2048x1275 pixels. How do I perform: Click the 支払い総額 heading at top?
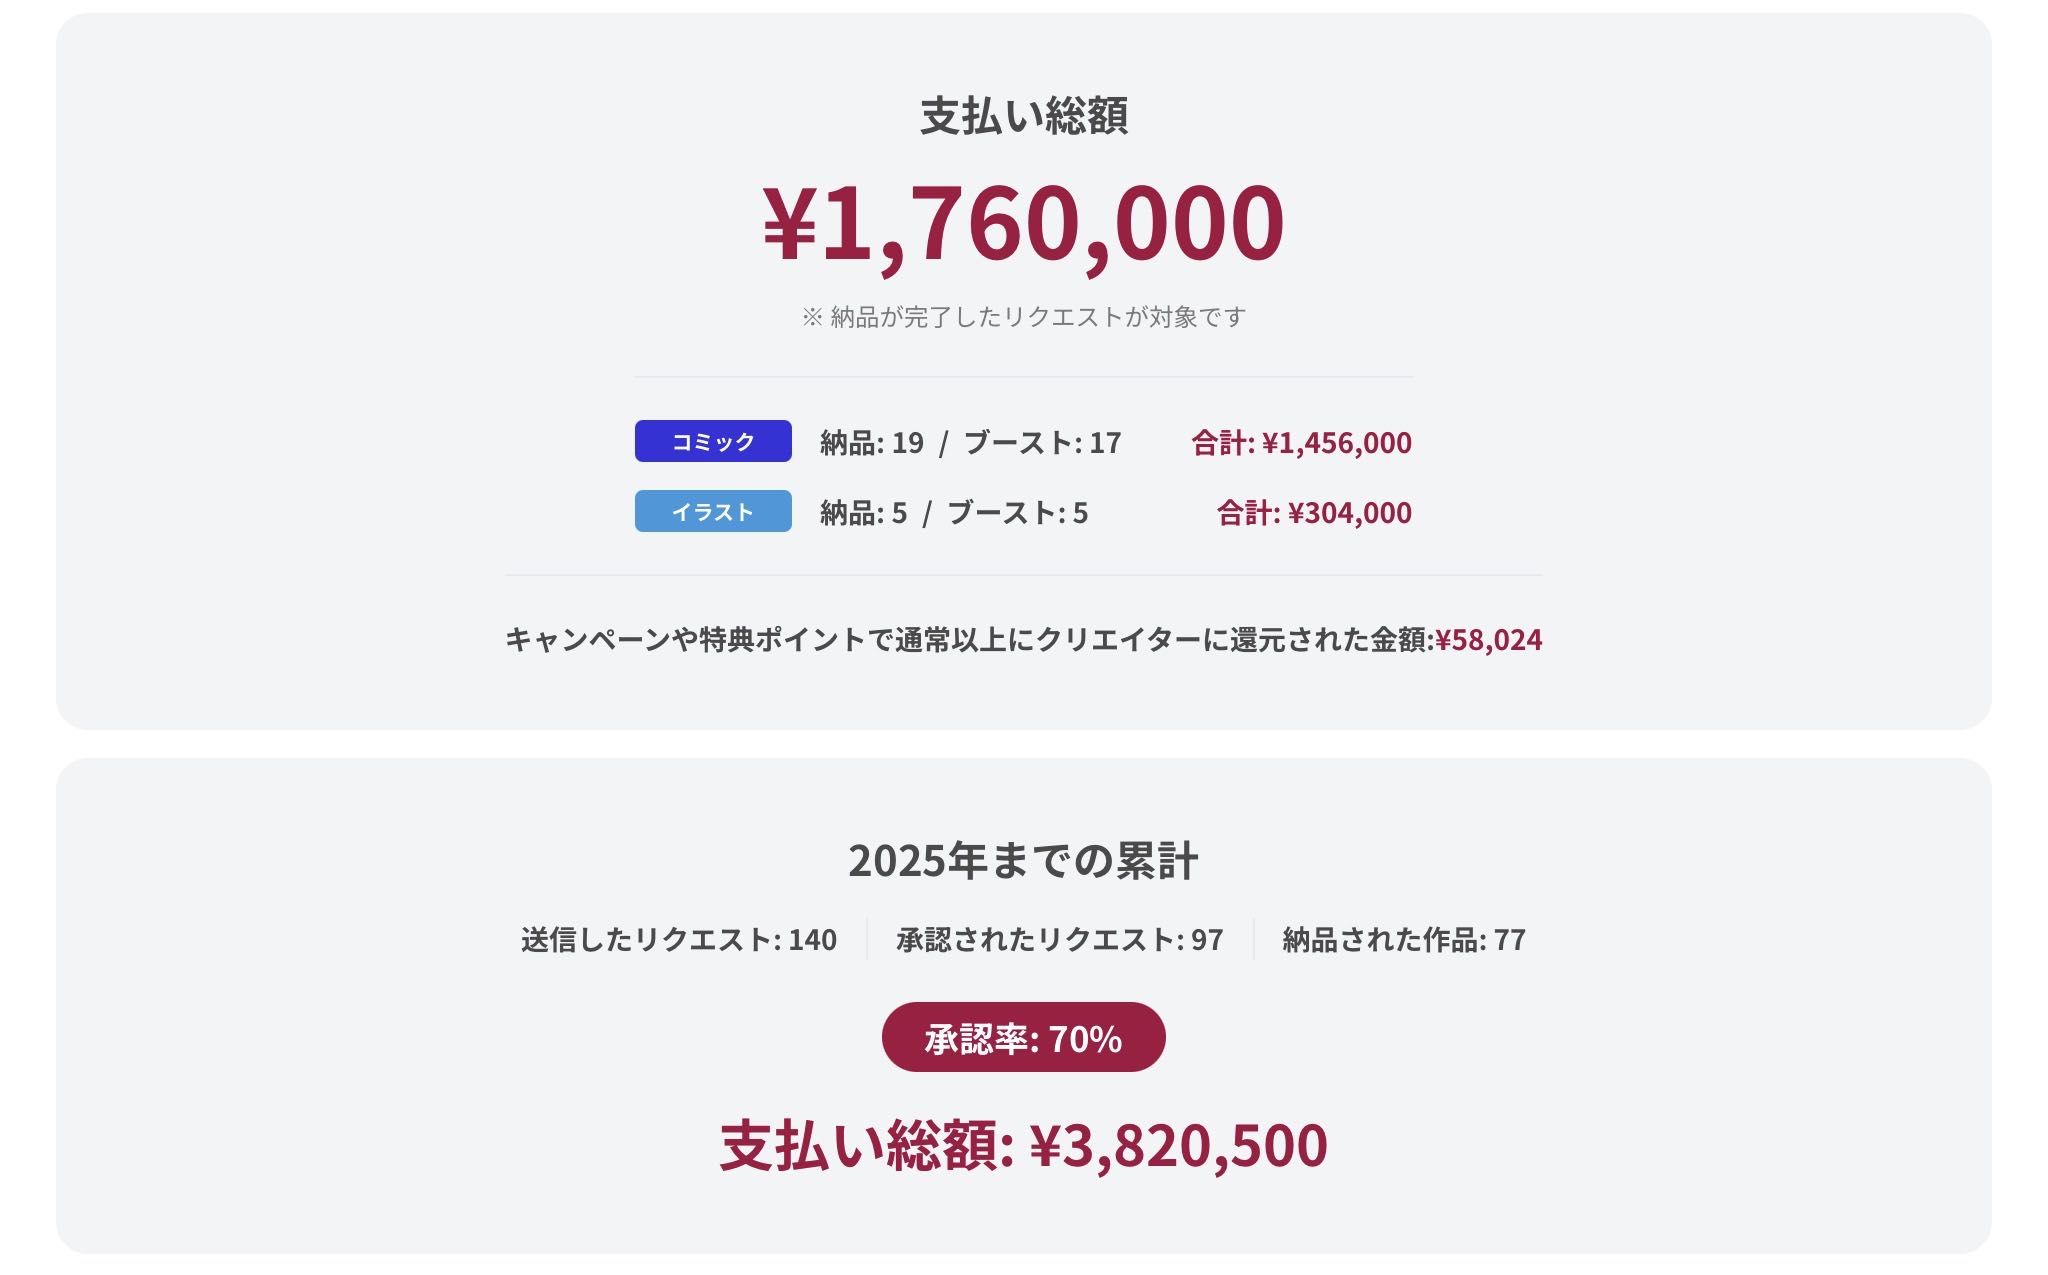[x=1023, y=116]
